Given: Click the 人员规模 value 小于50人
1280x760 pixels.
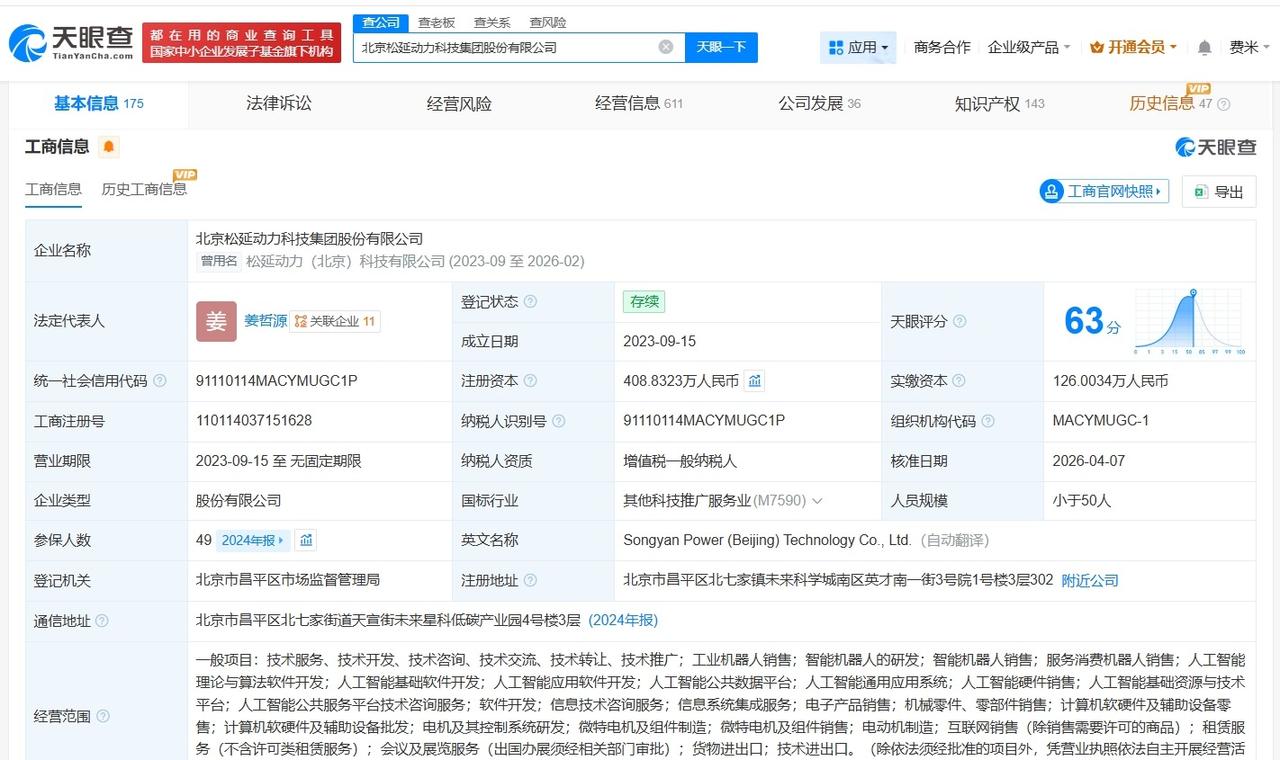Looking at the screenshot, I should coord(1082,501).
